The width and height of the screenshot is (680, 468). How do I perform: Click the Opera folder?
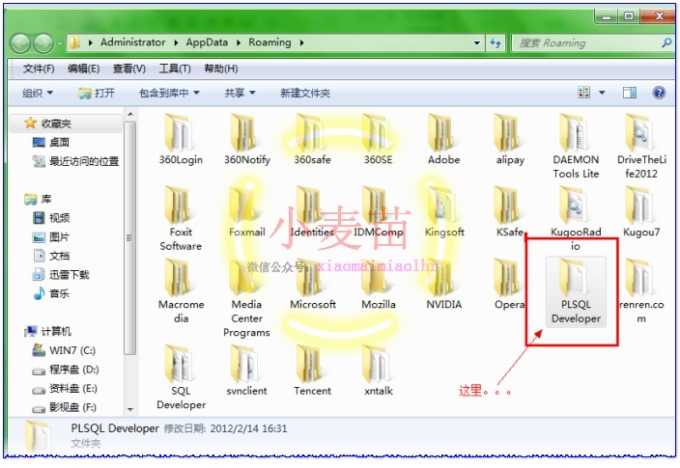click(510, 285)
